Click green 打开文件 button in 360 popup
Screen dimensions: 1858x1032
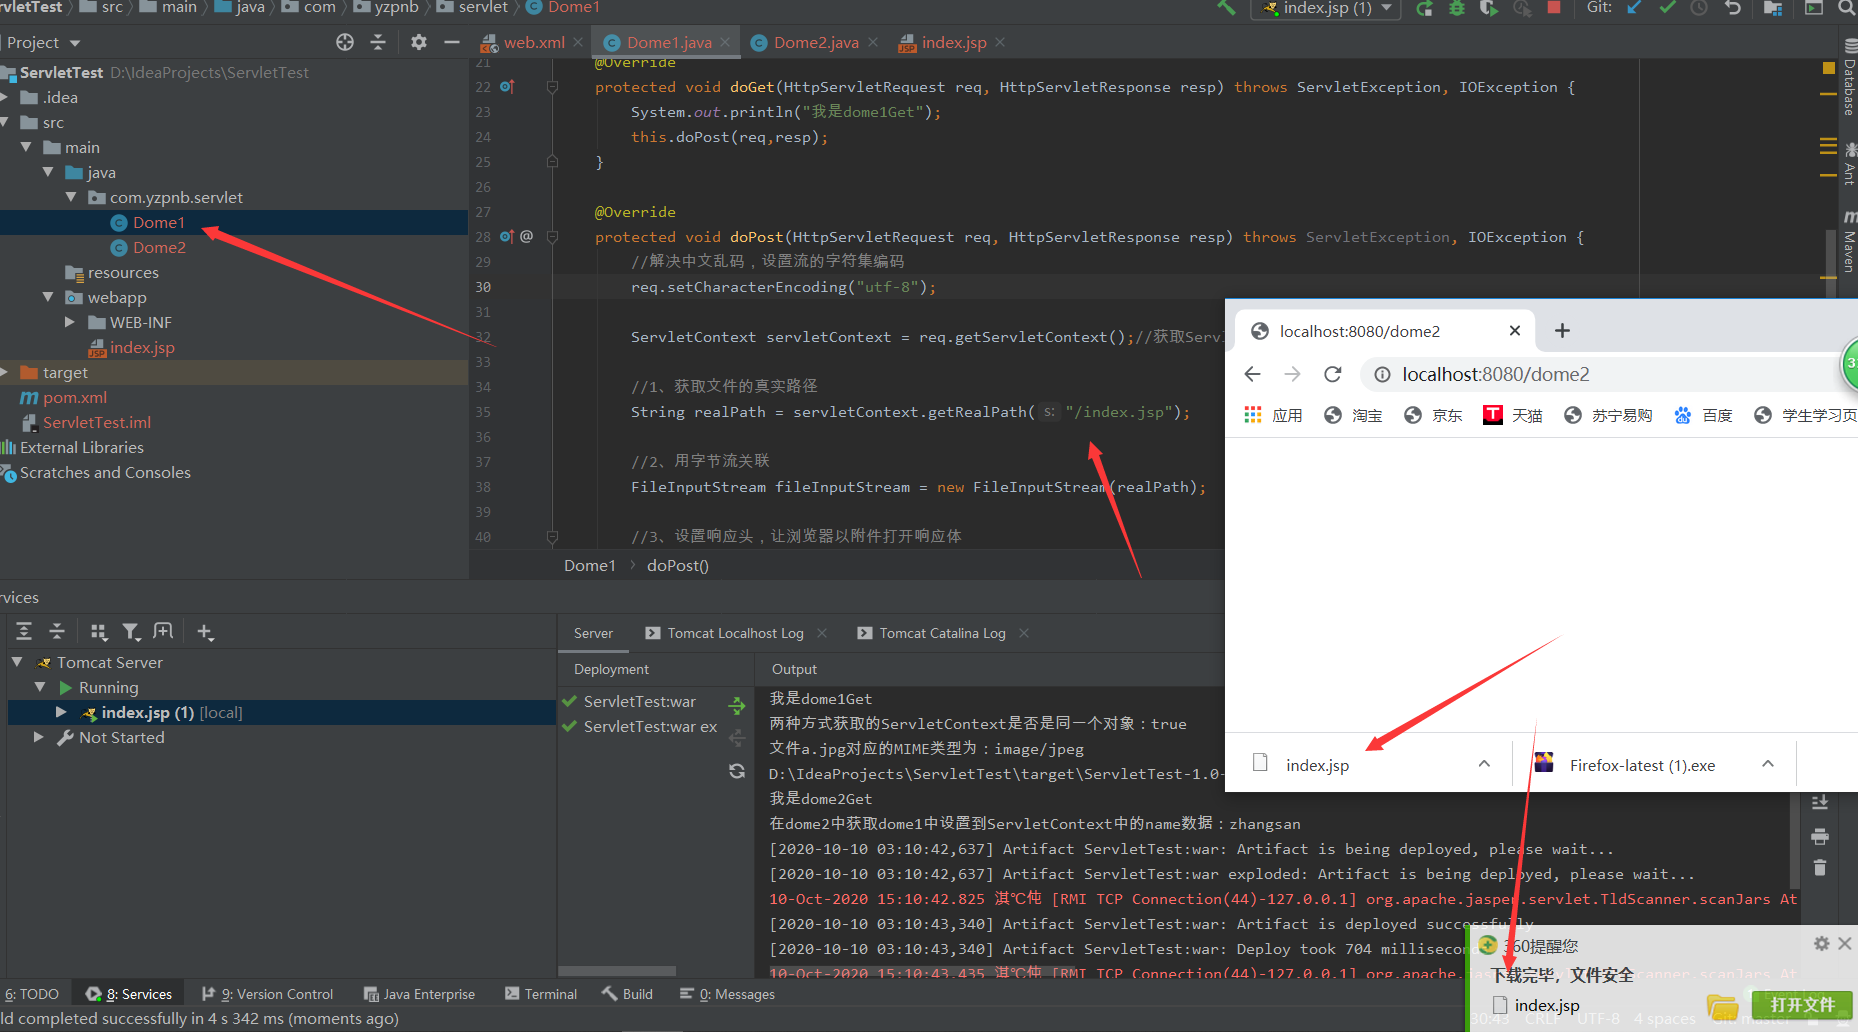(1802, 1005)
